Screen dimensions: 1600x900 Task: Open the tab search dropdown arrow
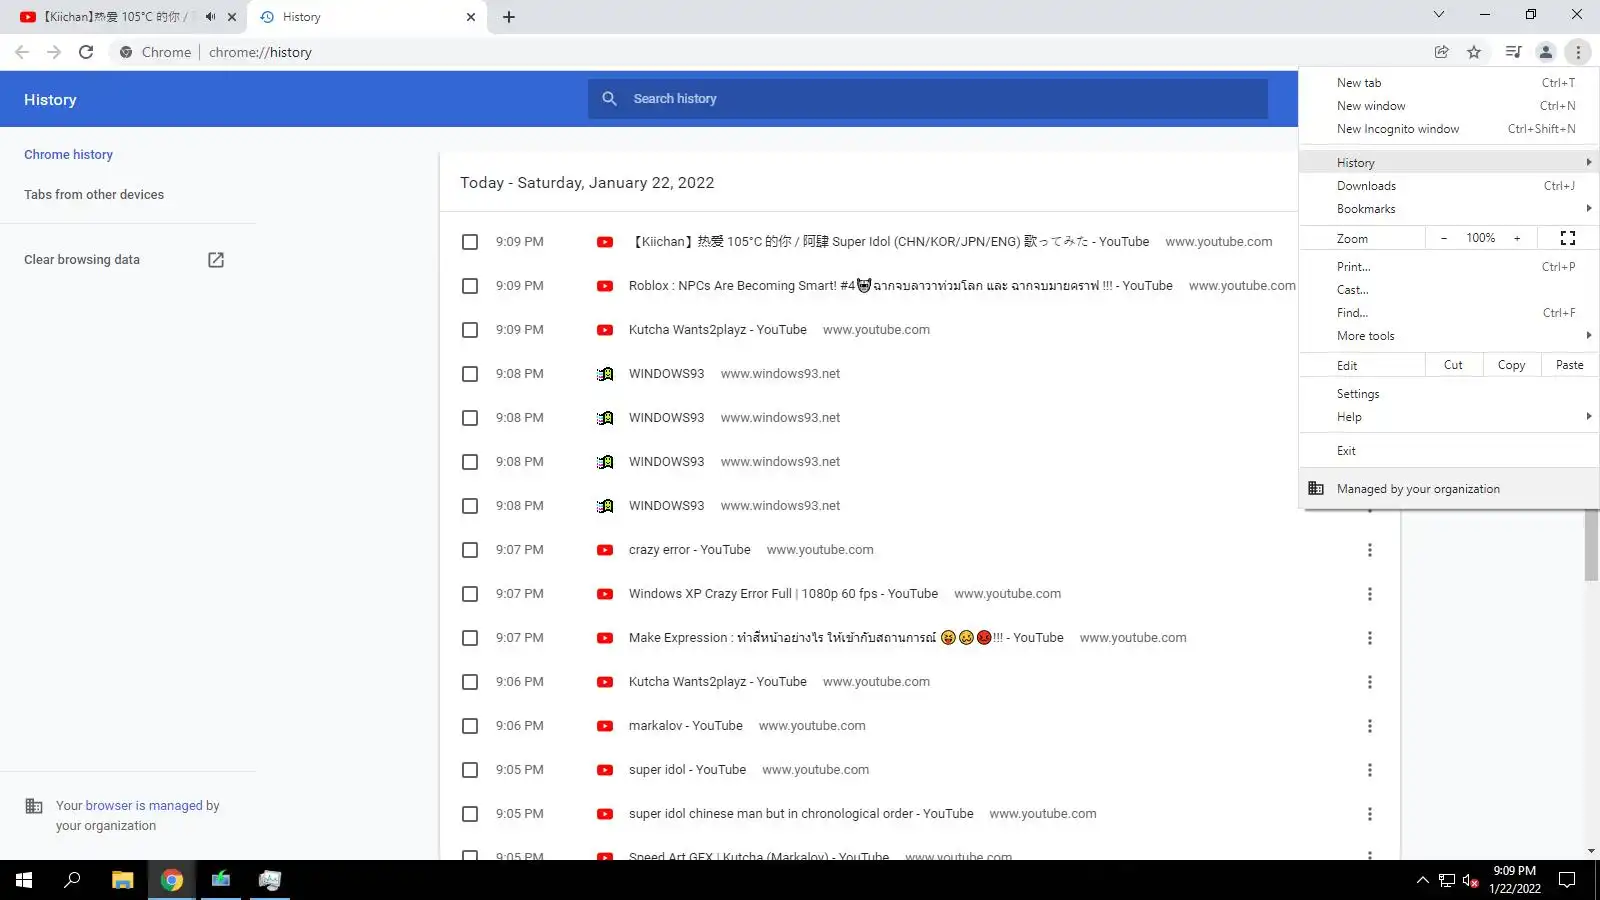click(1438, 15)
